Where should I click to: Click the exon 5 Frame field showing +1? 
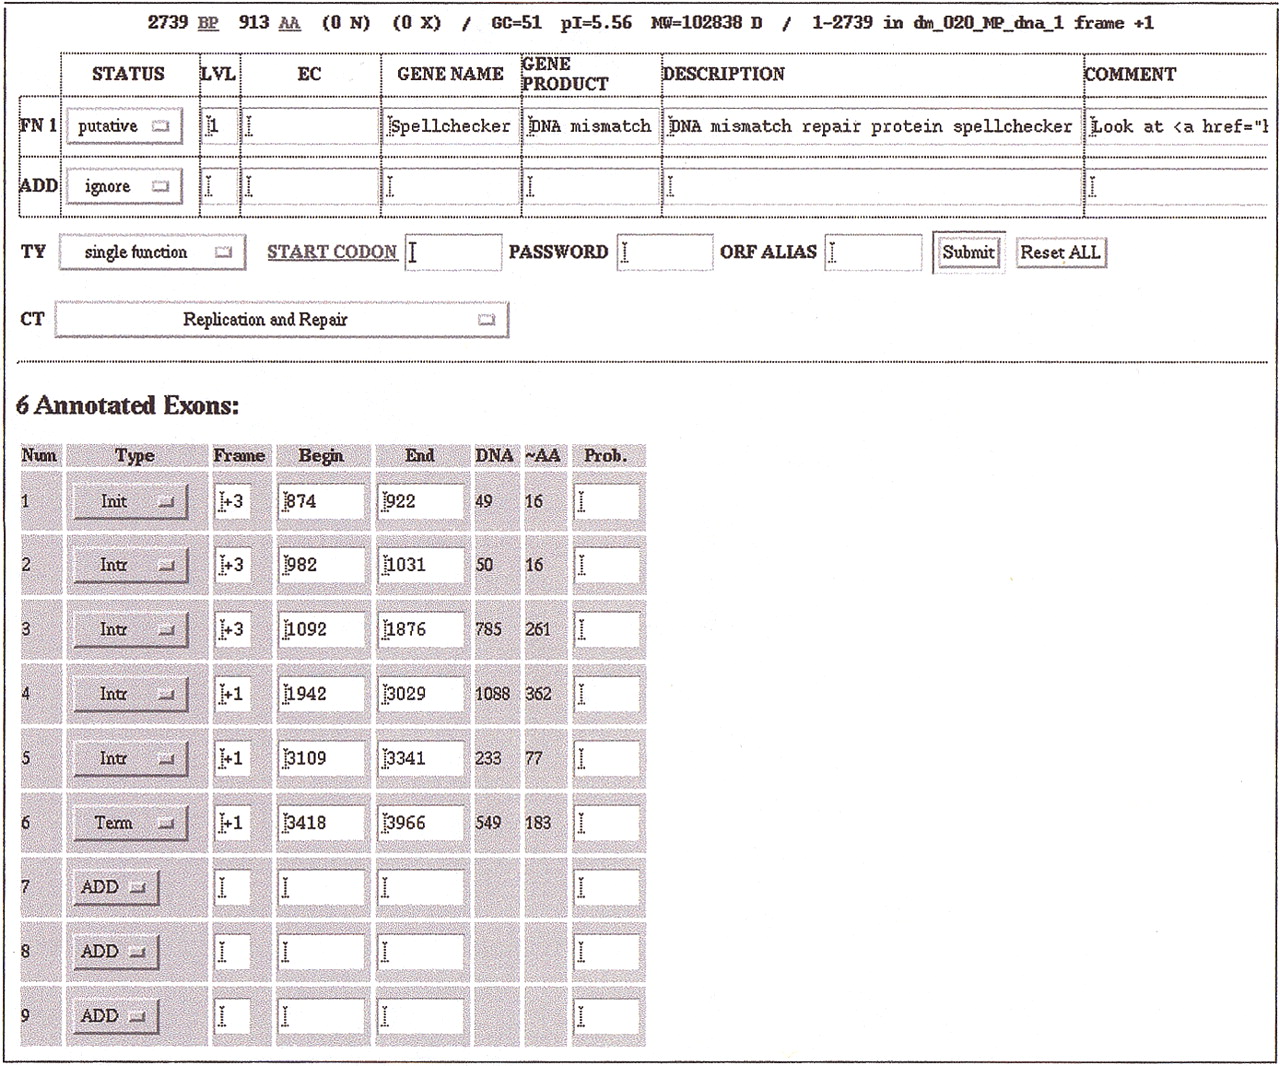click(x=232, y=759)
